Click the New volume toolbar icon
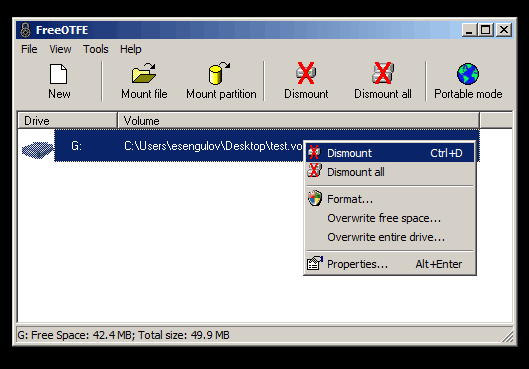The image size is (529, 369). pyautogui.click(x=59, y=74)
